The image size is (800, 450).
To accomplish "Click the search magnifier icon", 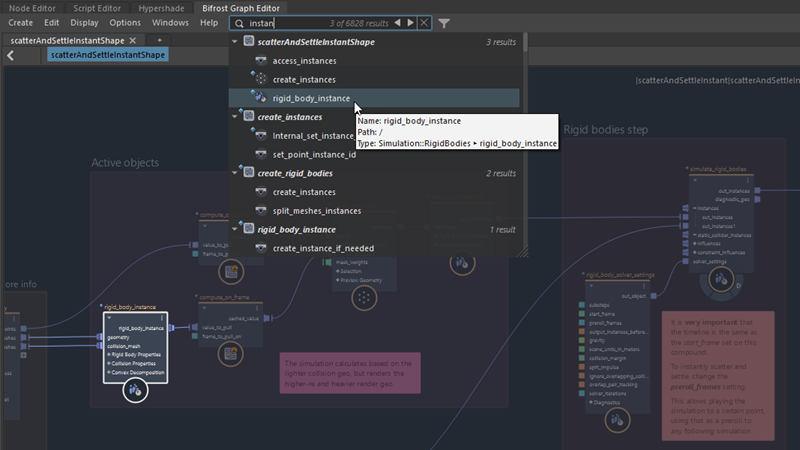I will coord(239,23).
